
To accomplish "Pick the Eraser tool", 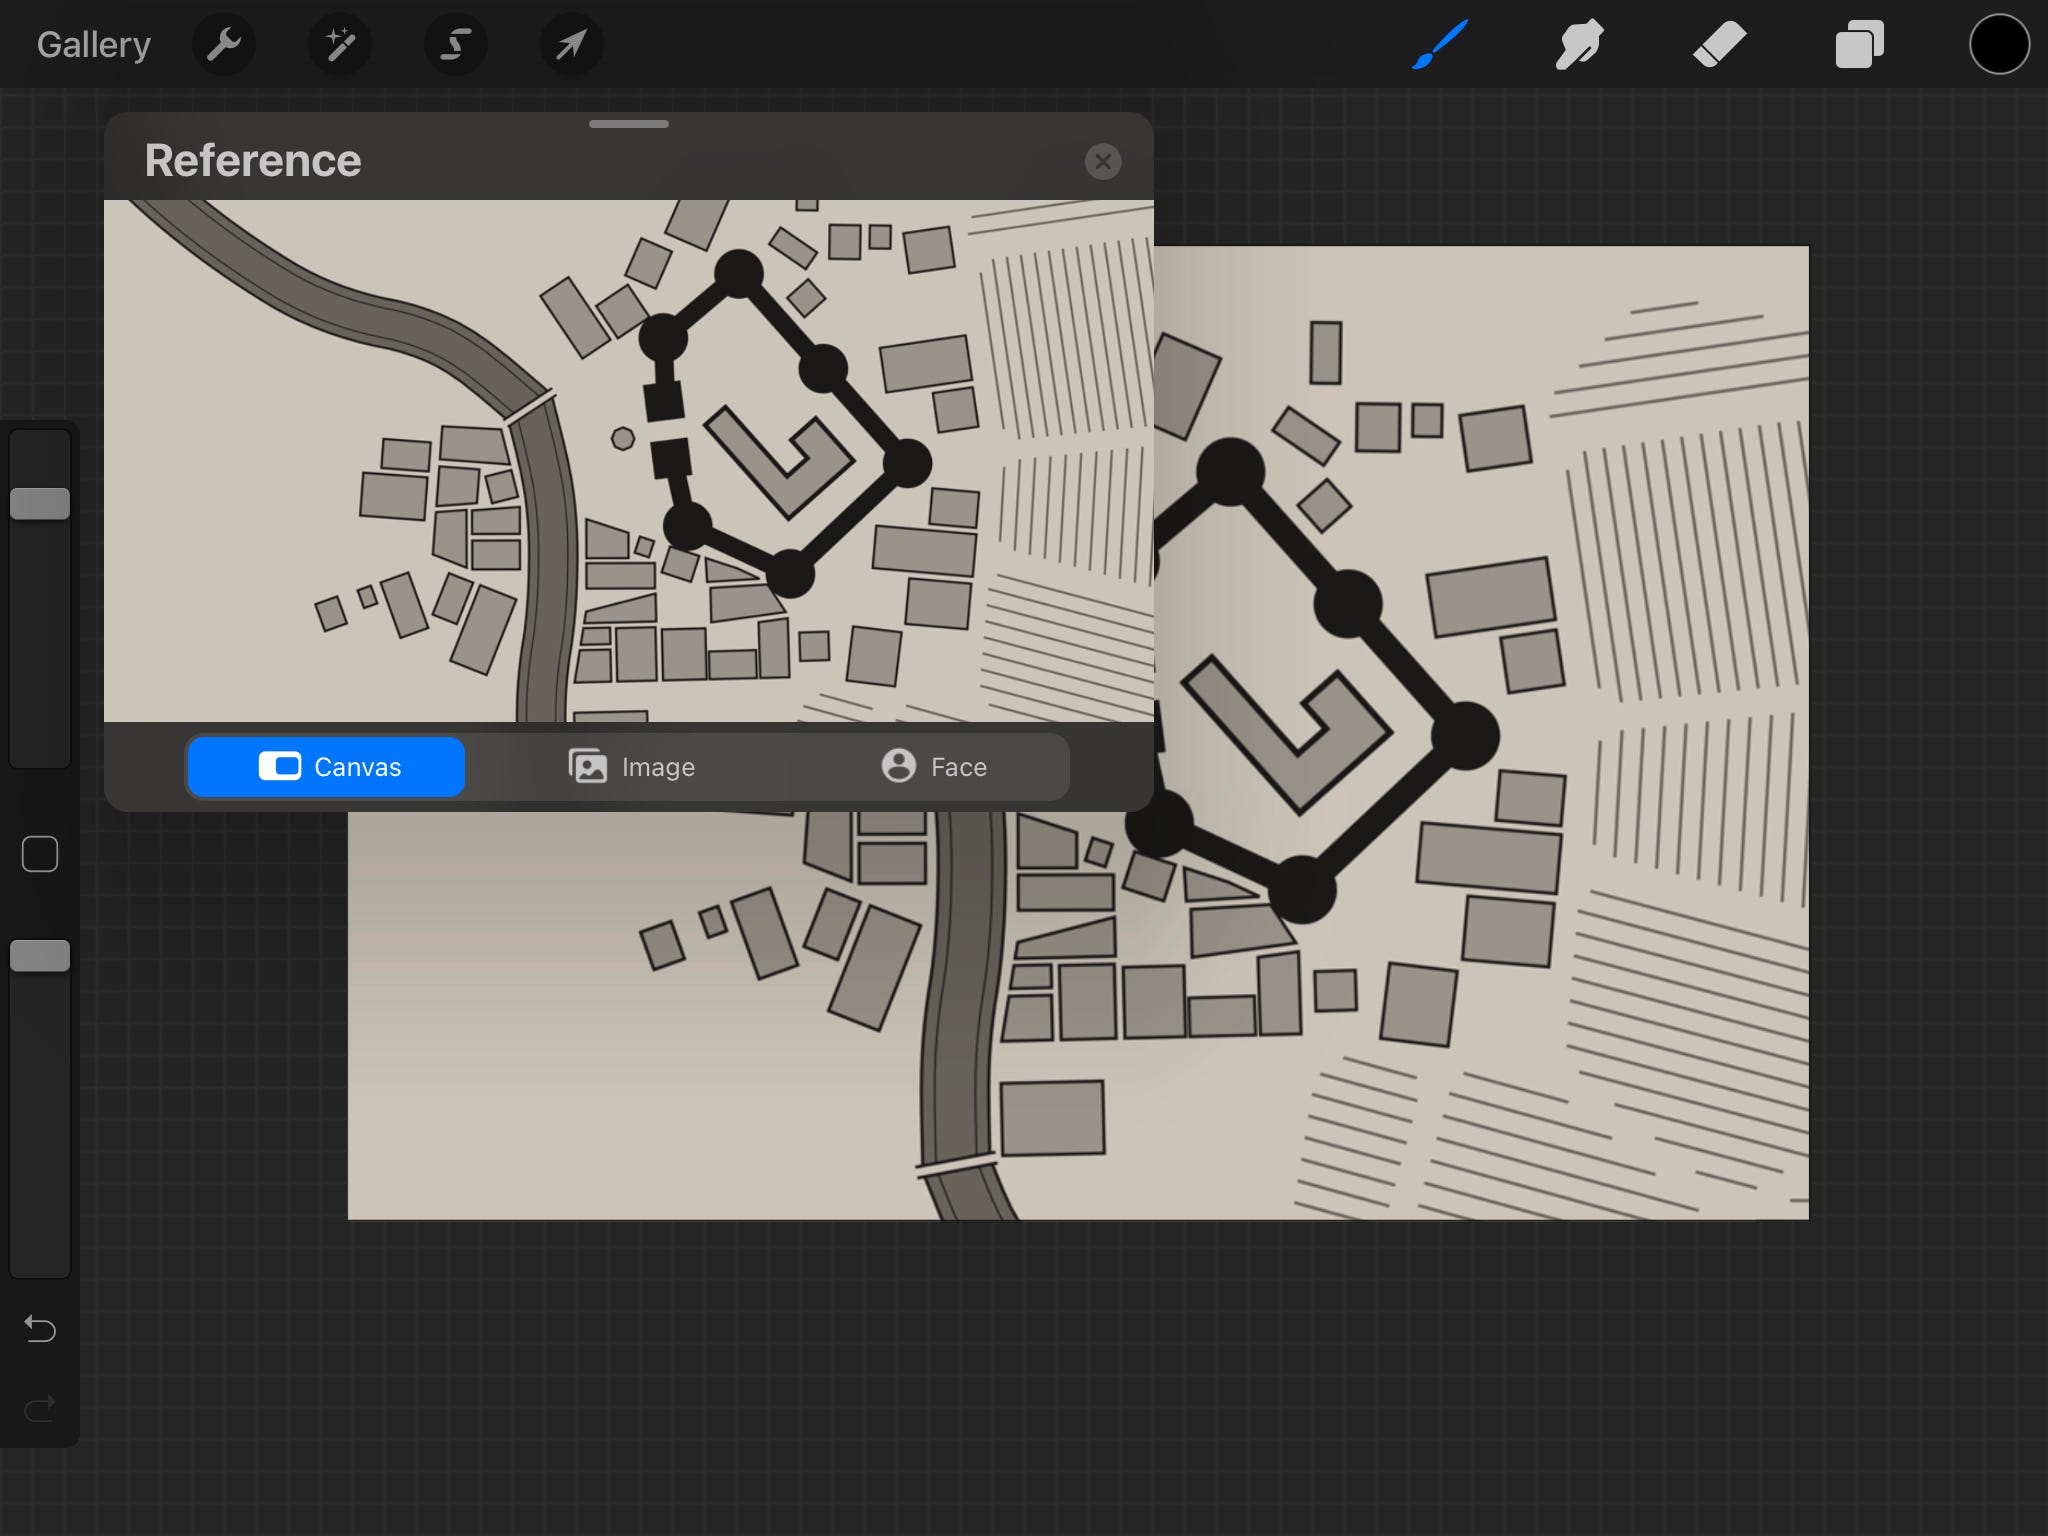I will pyautogui.click(x=1719, y=45).
